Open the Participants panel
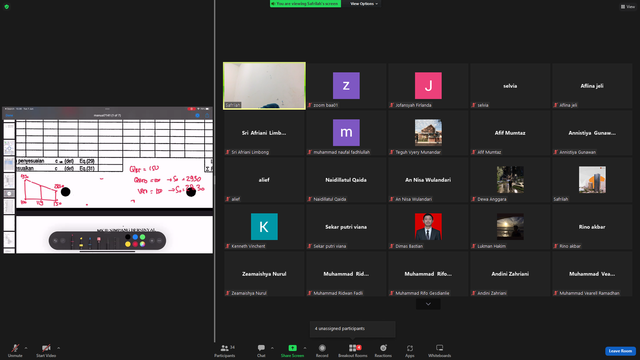 (x=224, y=351)
